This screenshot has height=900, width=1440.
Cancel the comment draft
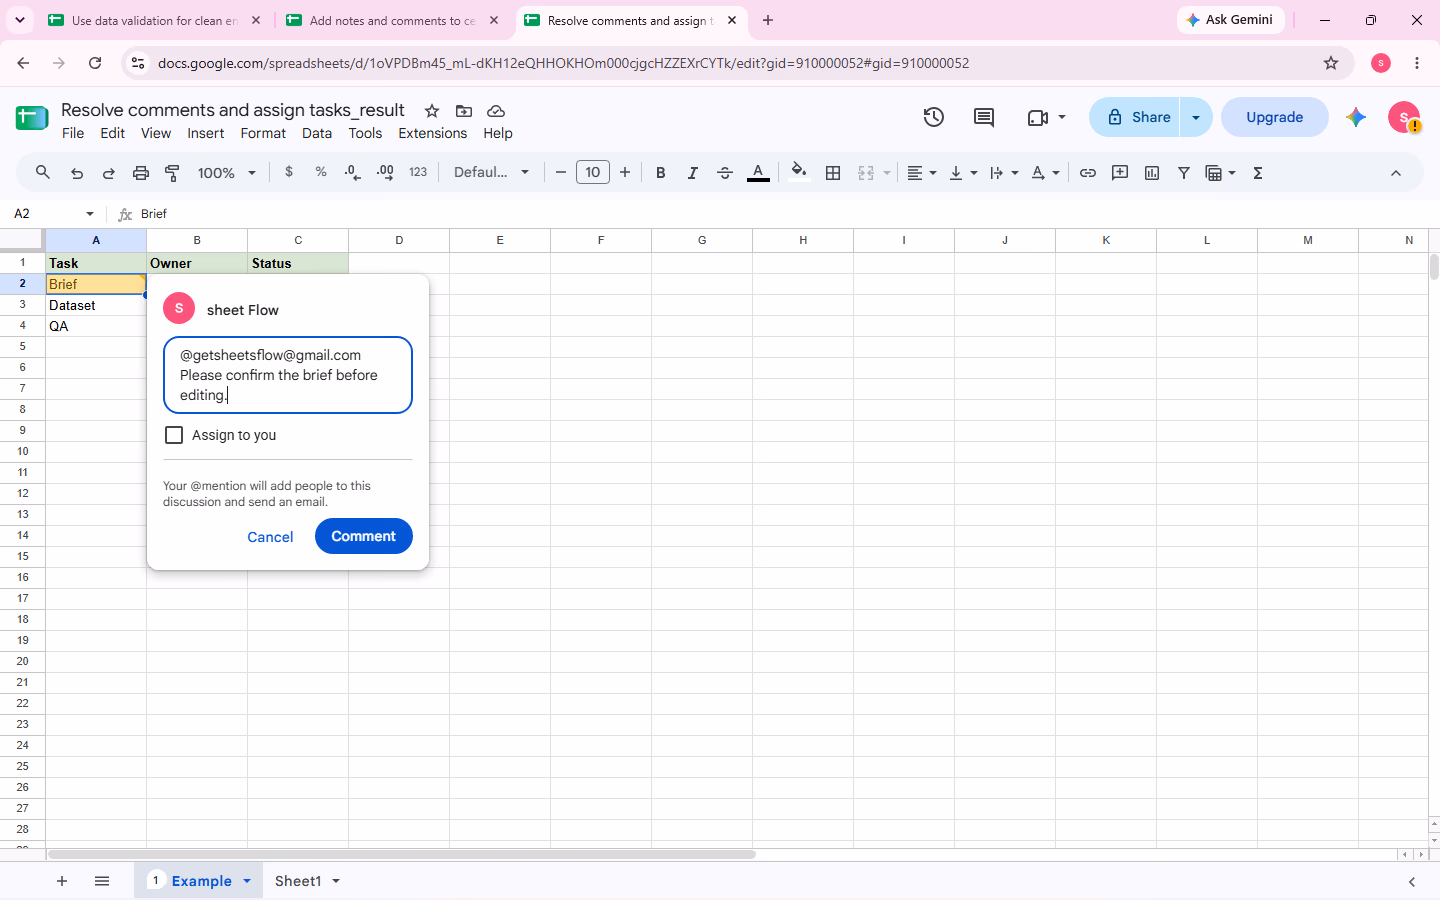point(270,537)
